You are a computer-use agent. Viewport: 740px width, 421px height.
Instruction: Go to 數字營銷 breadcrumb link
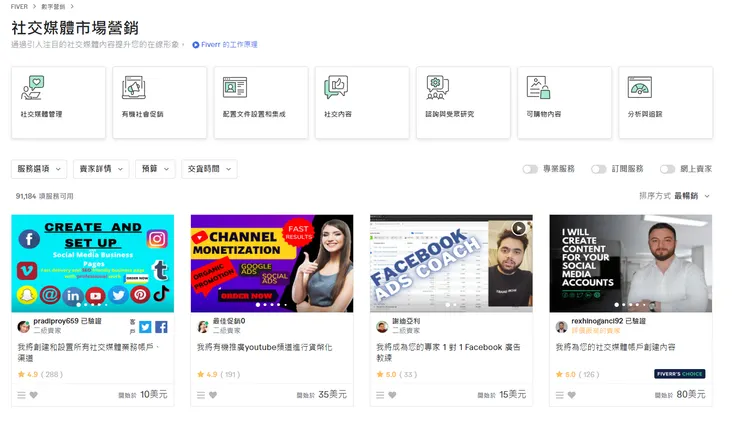[53, 7]
